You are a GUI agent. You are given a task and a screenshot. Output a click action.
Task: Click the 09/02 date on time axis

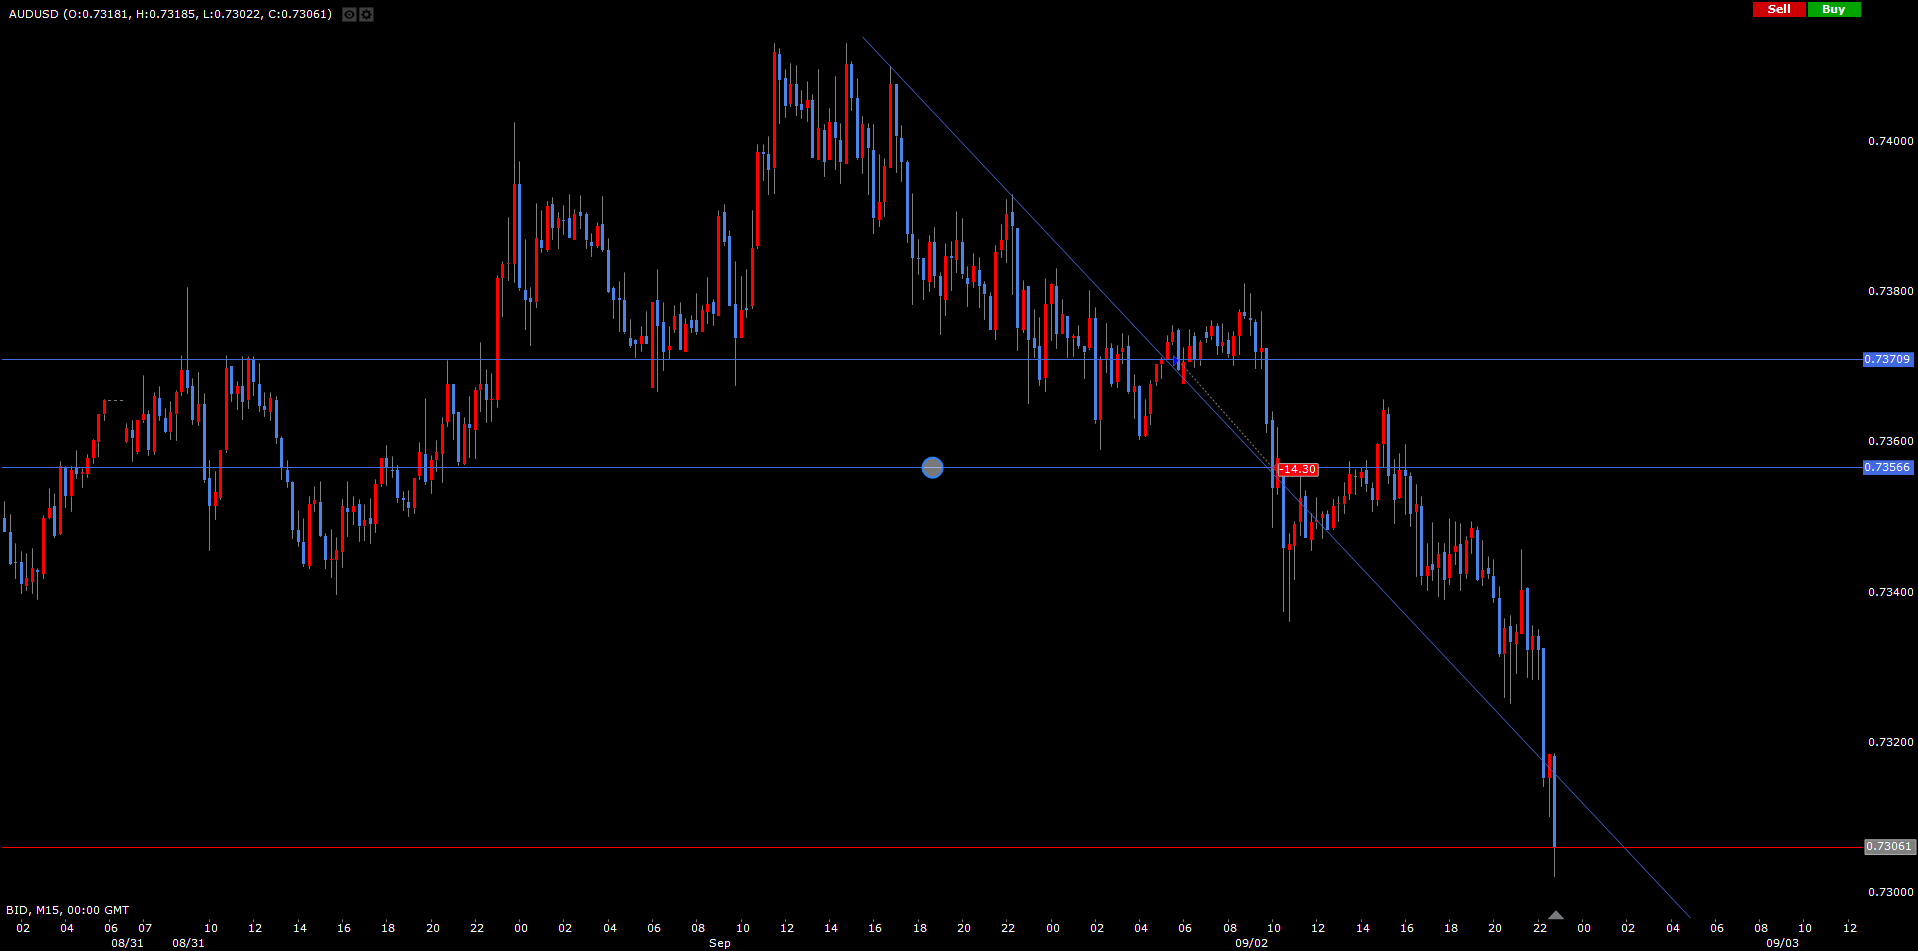(1251, 943)
